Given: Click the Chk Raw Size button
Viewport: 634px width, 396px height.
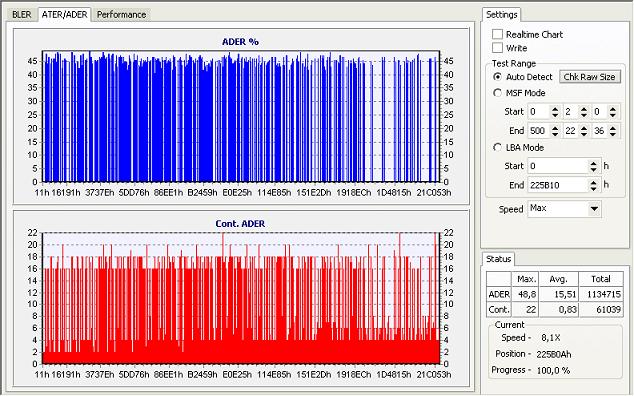Looking at the screenshot, I should 590,76.
